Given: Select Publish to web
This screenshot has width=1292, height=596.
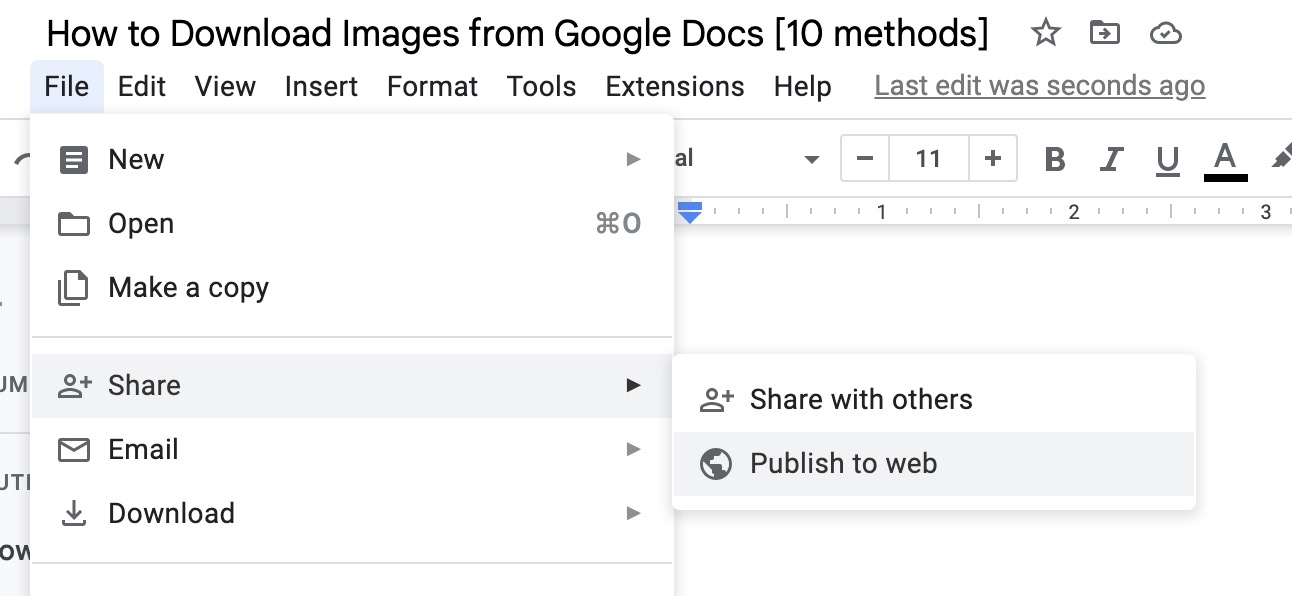Looking at the screenshot, I should click(x=843, y=464).
